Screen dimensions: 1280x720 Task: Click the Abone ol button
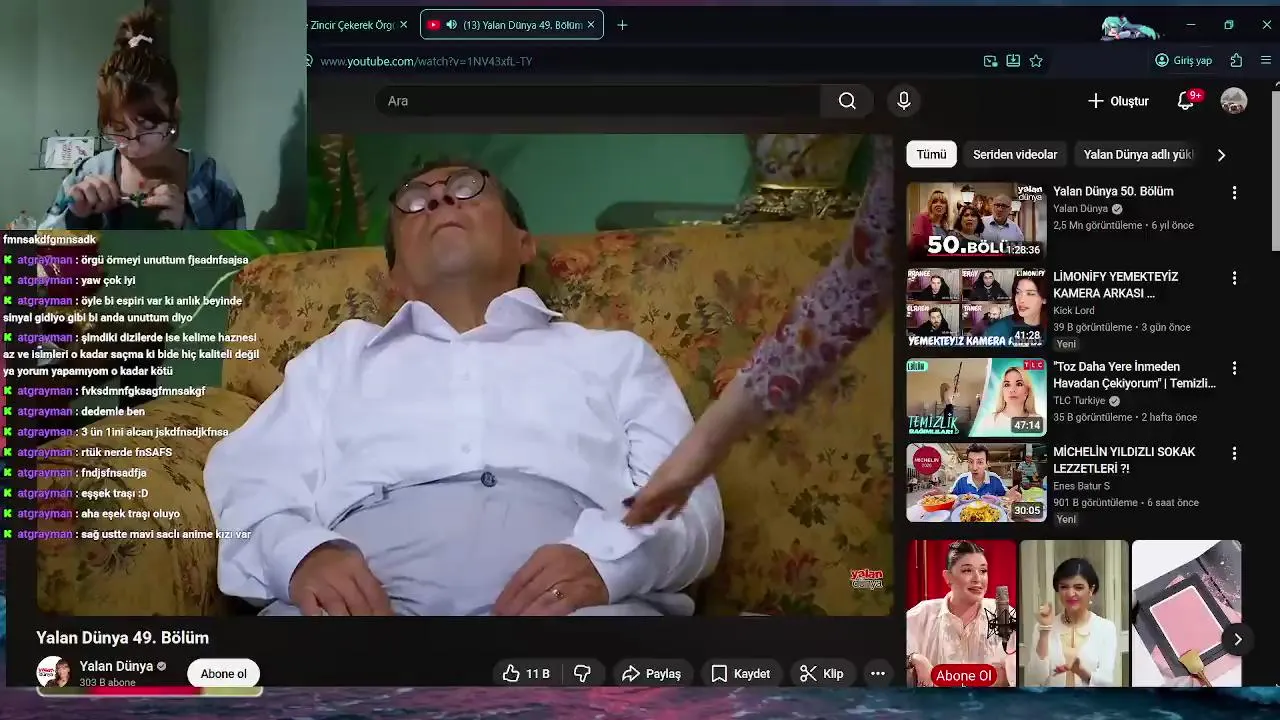tap(223, 674)
